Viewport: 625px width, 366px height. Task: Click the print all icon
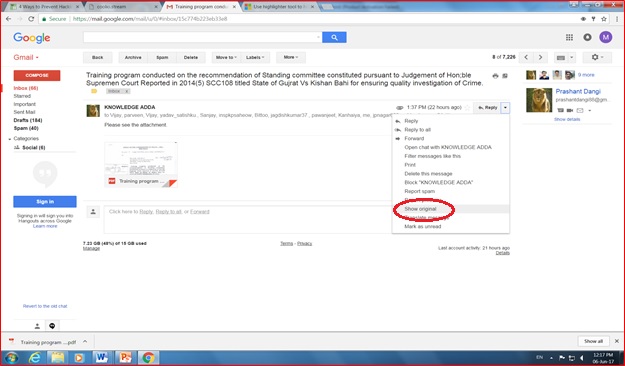click(x=495, y=76)
